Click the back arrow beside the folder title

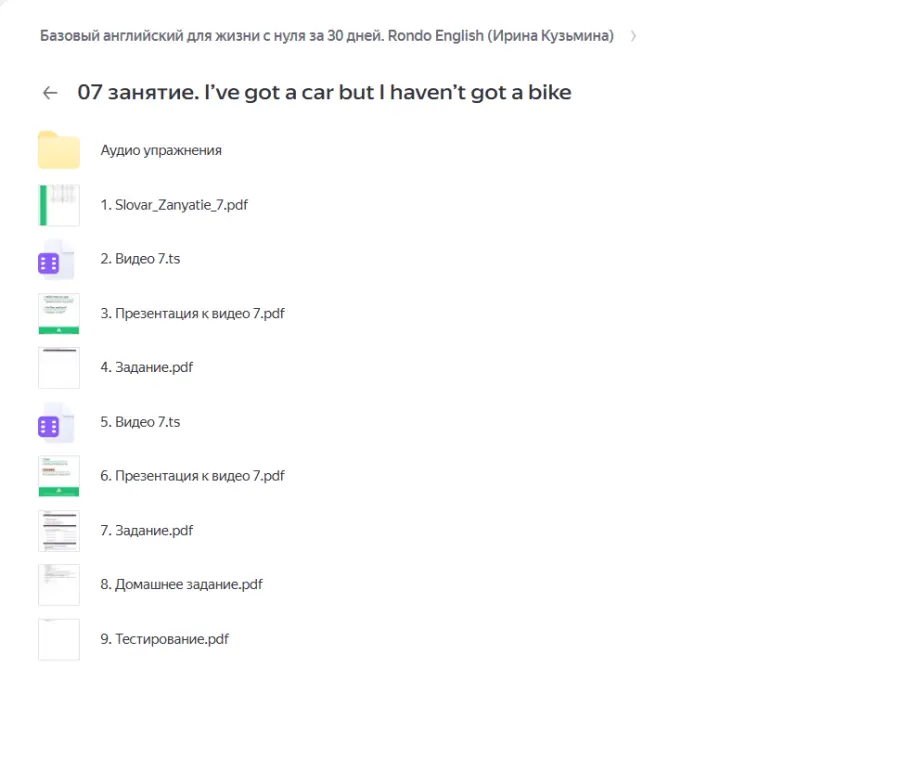(x=50, y=93)
